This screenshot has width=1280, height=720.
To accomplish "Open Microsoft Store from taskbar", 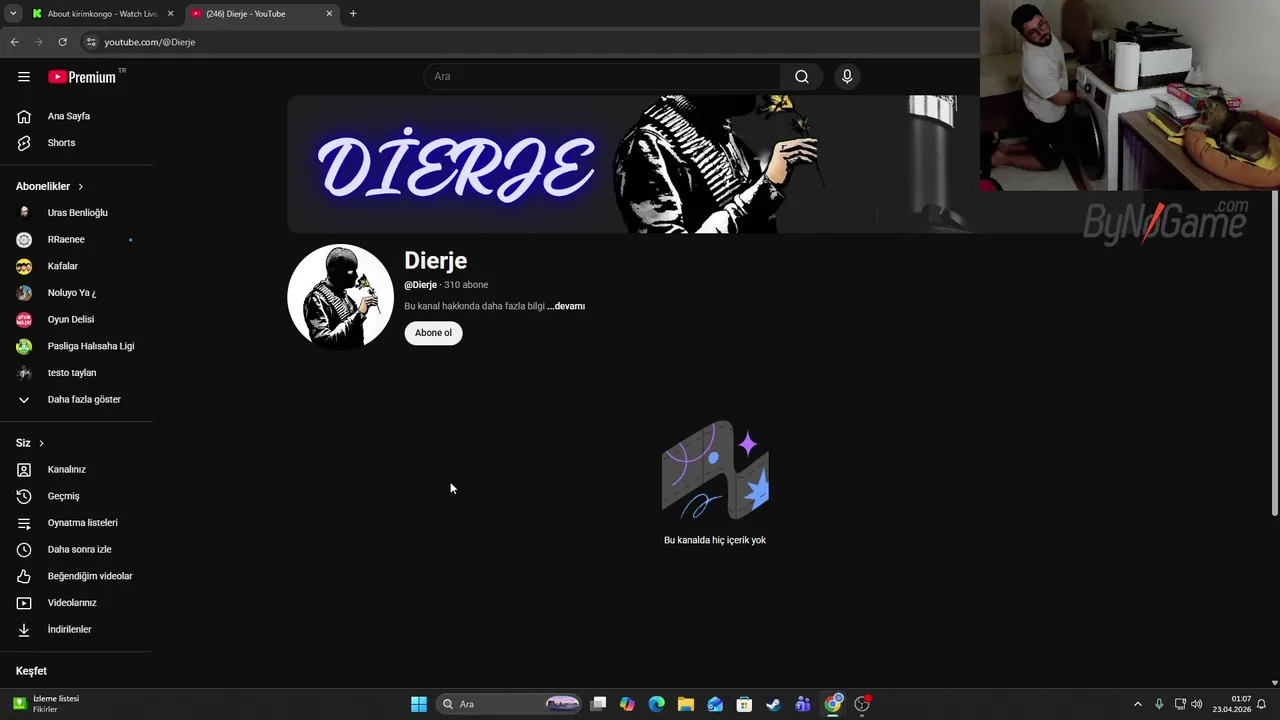I will click(x=744, y=704).
